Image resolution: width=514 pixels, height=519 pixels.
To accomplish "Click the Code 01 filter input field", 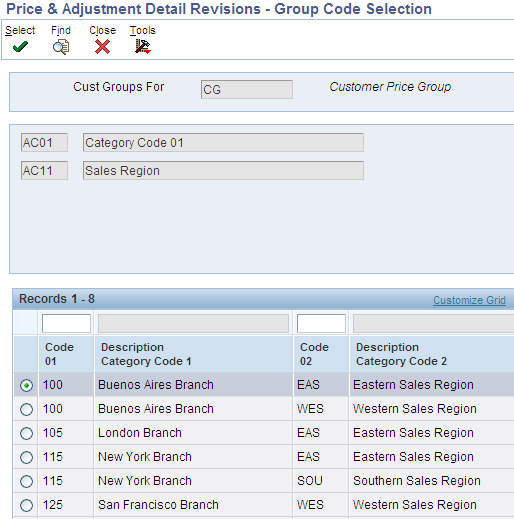I will 66,323.
